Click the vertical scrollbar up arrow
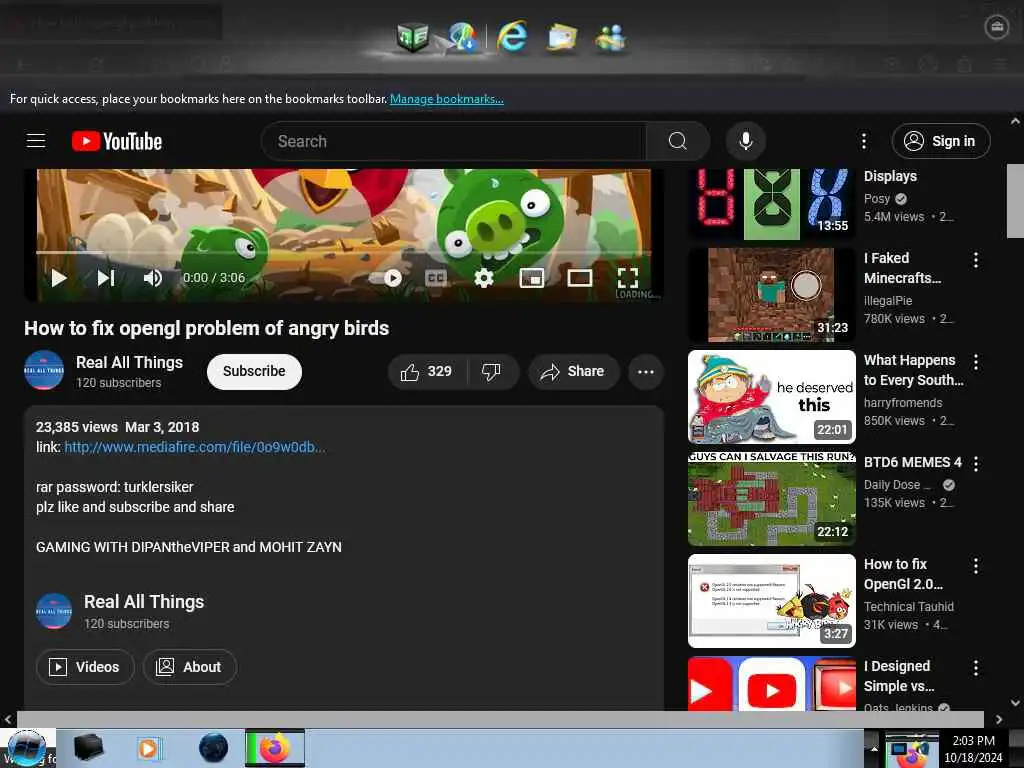Image resolution: width=1024 pixels, height=768 pixels. (1015, 121)
